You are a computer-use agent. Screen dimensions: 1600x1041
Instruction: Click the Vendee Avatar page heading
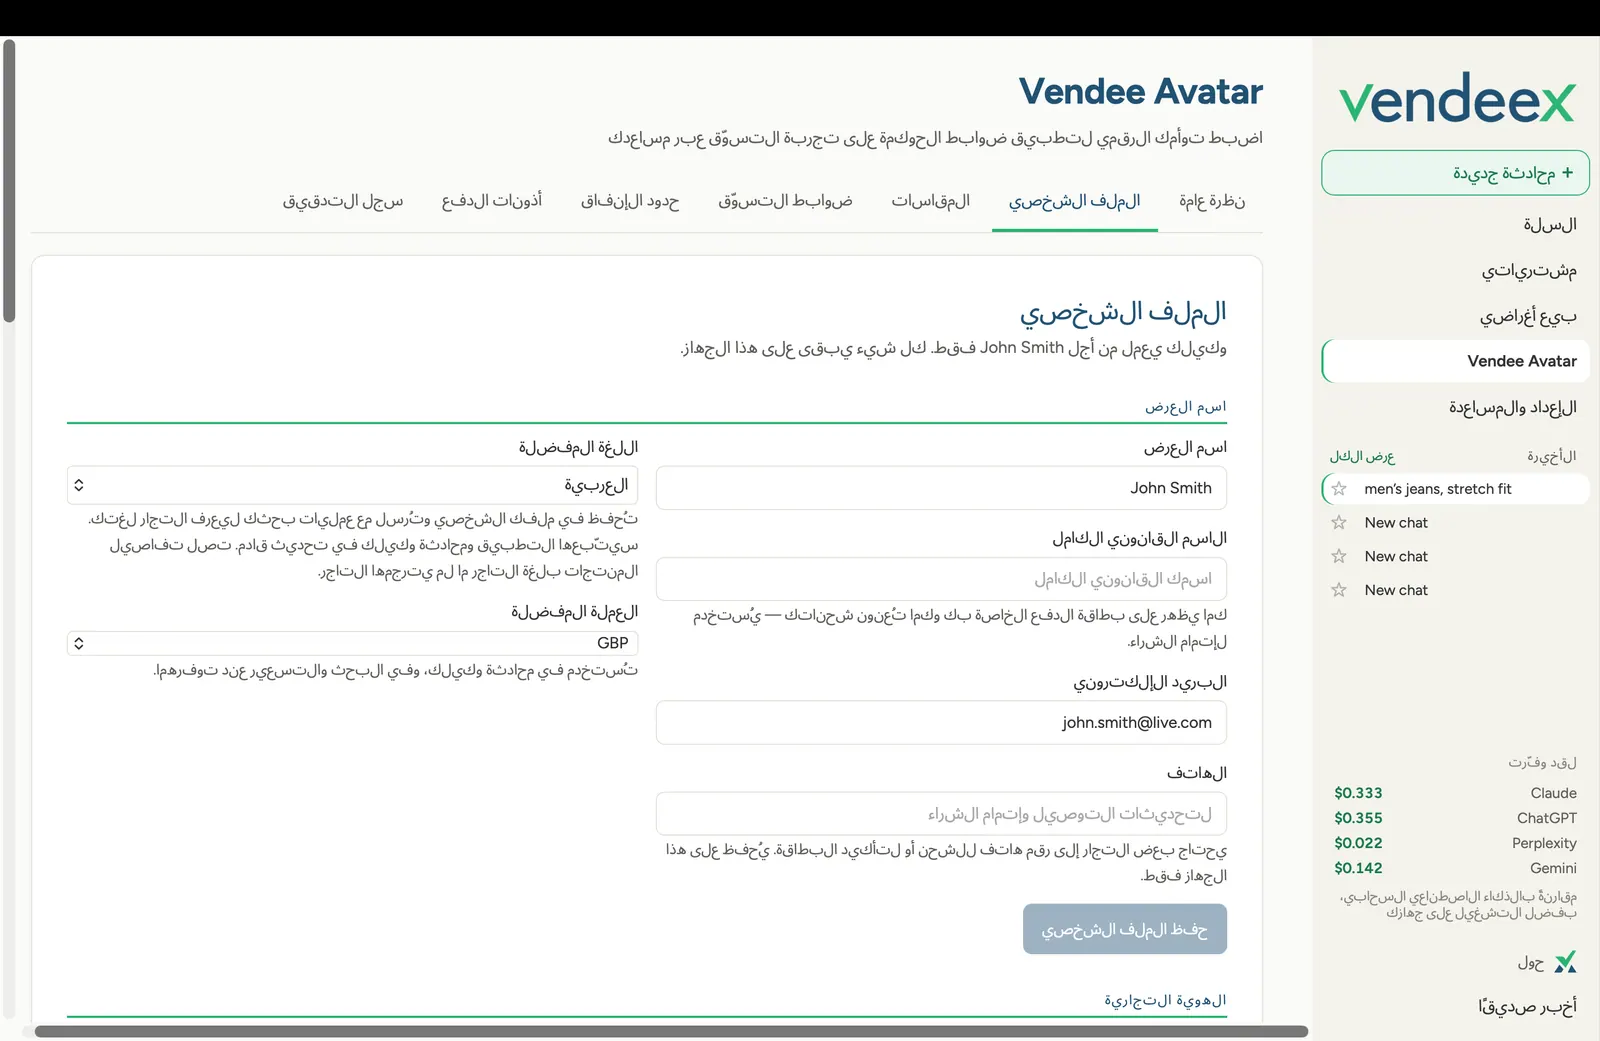1141,91
